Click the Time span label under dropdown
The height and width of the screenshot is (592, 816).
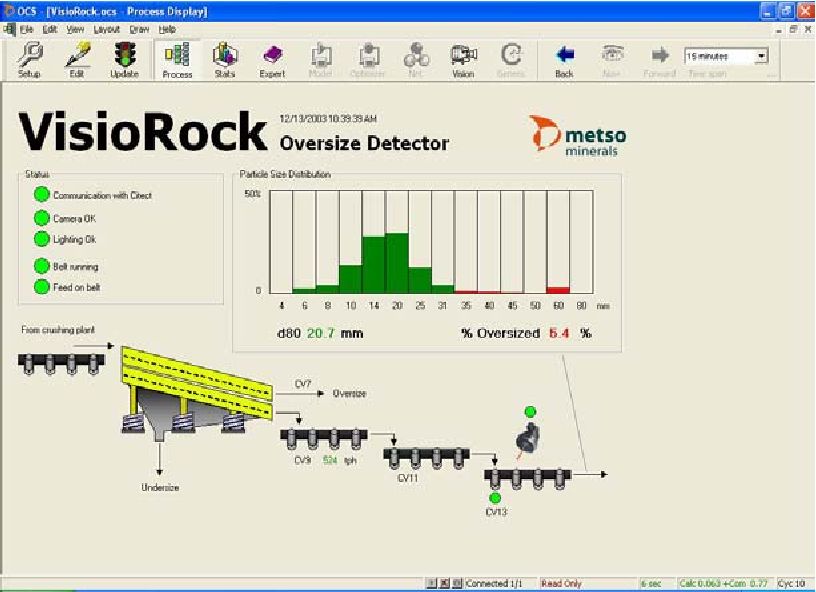(x=708, y=74)
